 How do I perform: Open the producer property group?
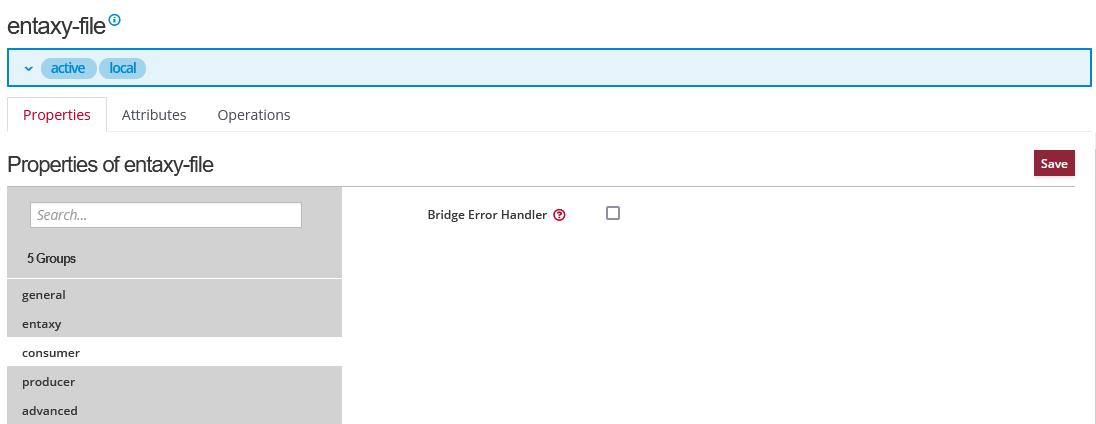[x=49, y=382]
